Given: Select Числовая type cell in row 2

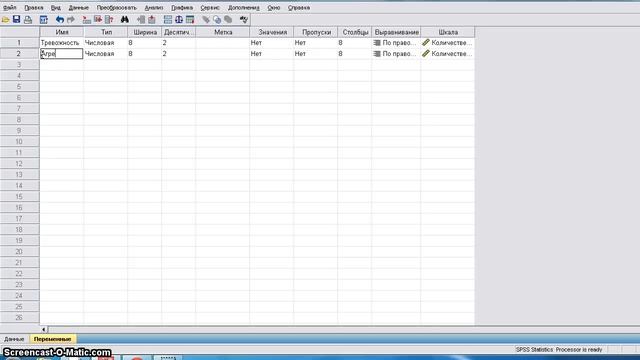Looking at the screenshot, I should click(106, 53).
